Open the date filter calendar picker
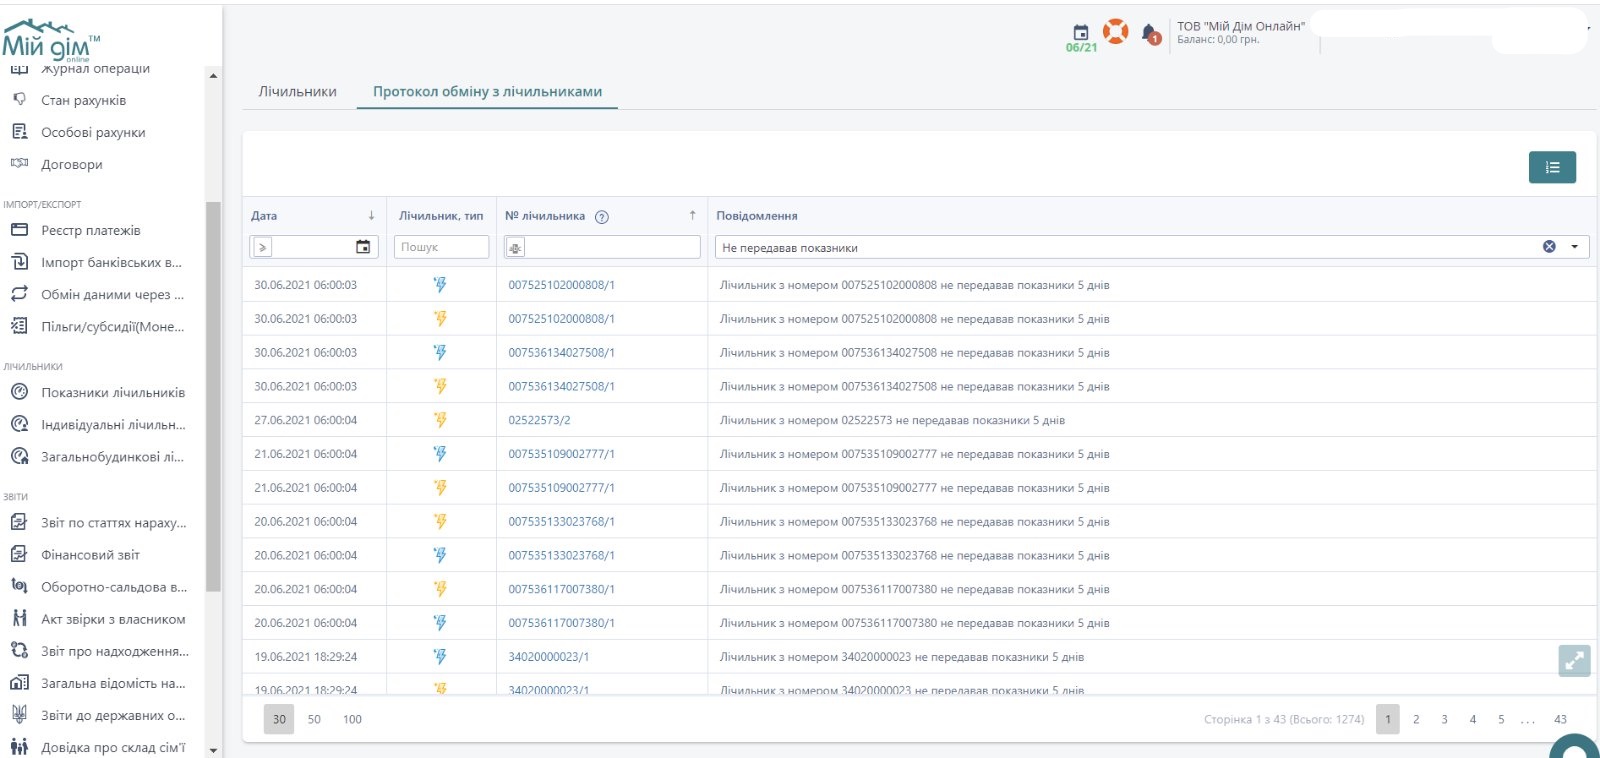This screenshot has height=758, width=1600. [x=363, y=247]
